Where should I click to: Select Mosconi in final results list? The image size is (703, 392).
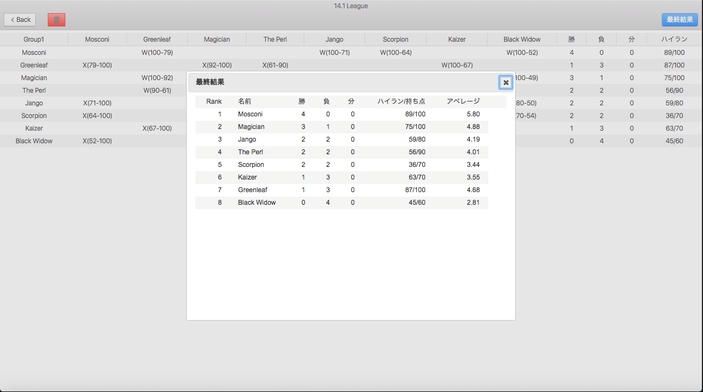tap(250, 114)
